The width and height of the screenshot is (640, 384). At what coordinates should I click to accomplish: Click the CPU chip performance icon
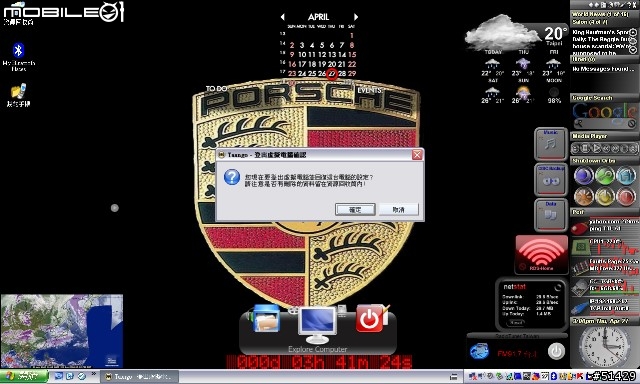point(580,247)
